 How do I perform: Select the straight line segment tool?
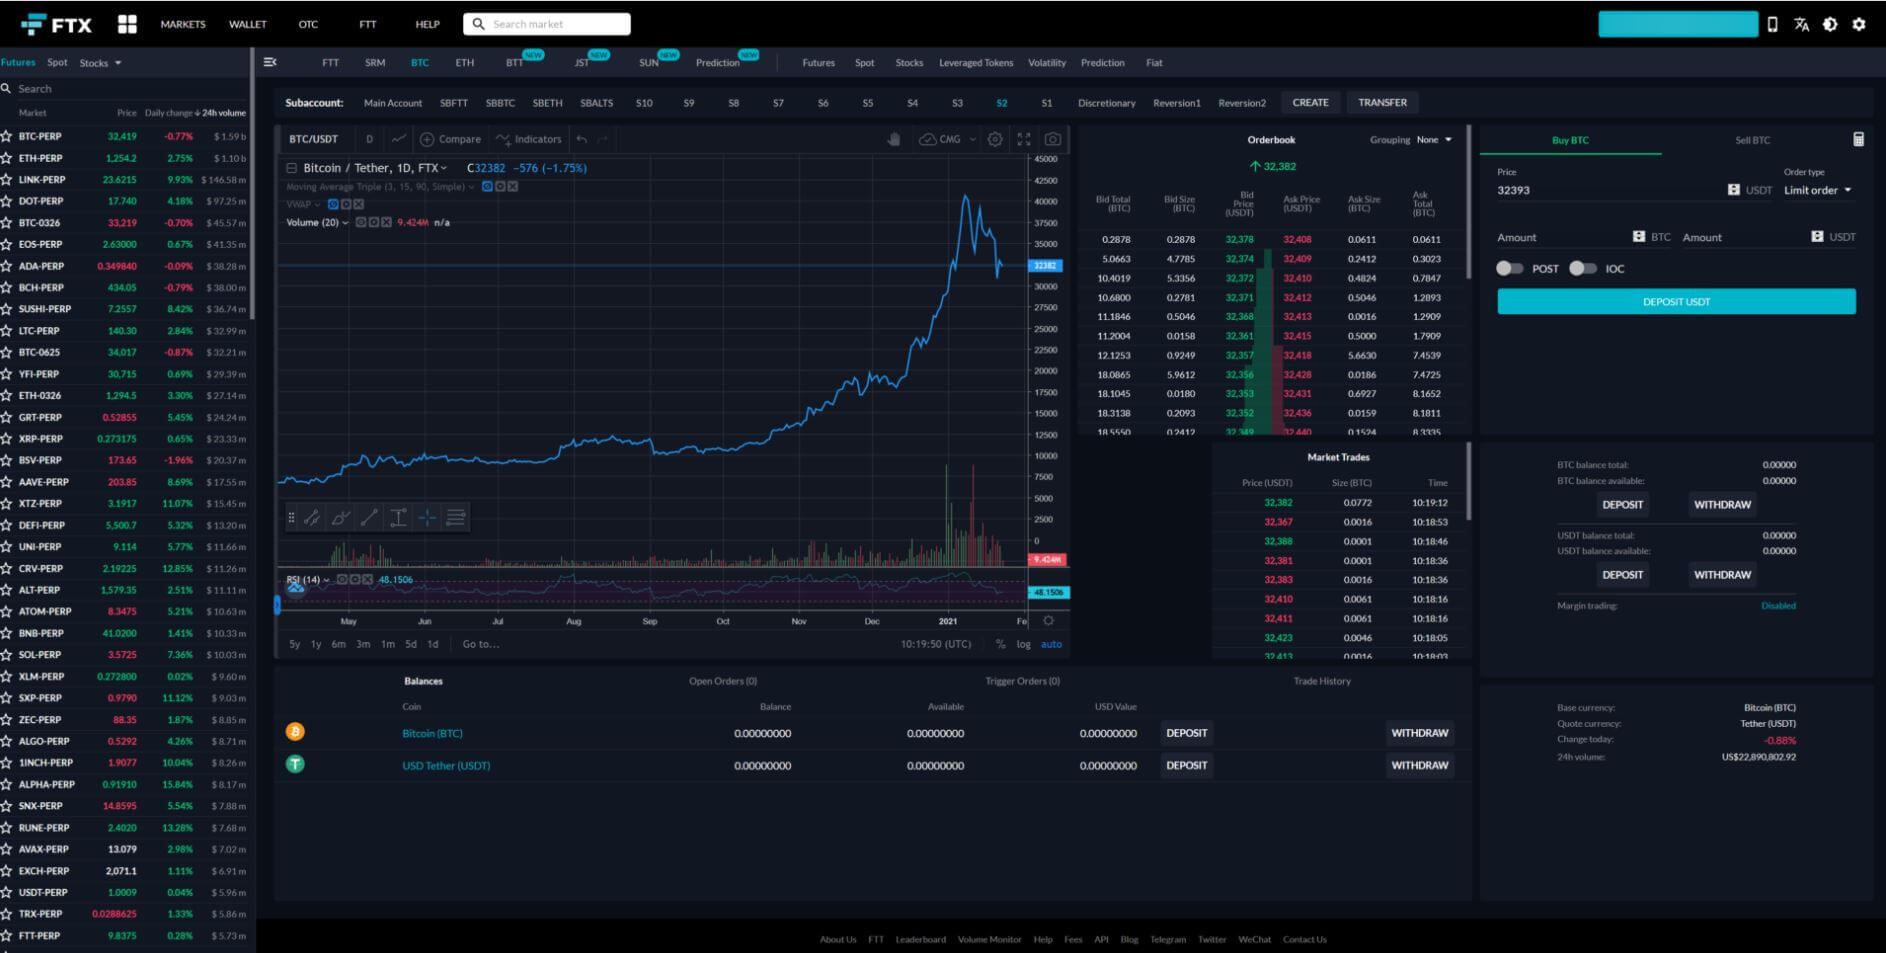(x=369, y=517)
